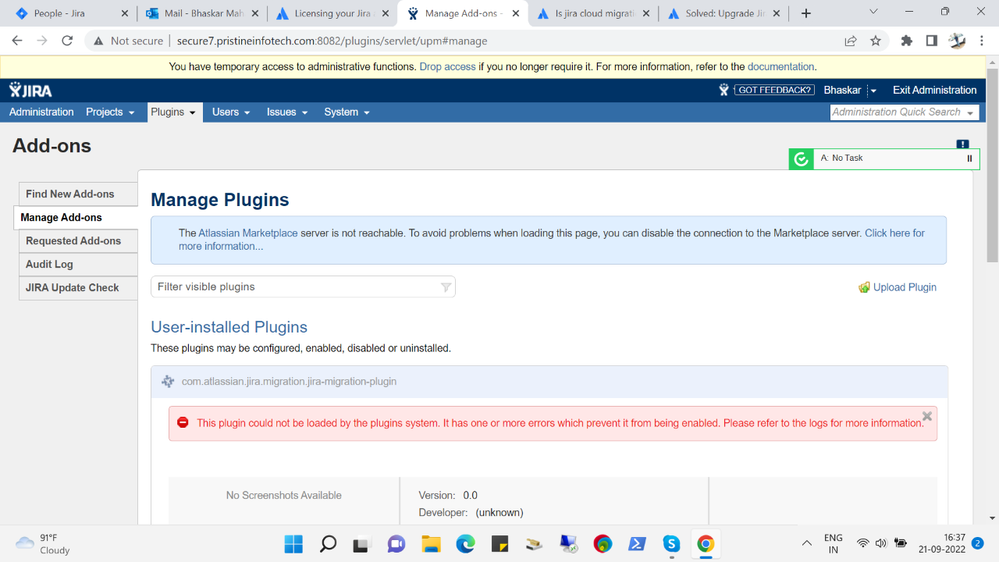
Task: Open Microsoft Edge from taskbar
Action: [x=466, y=544]
